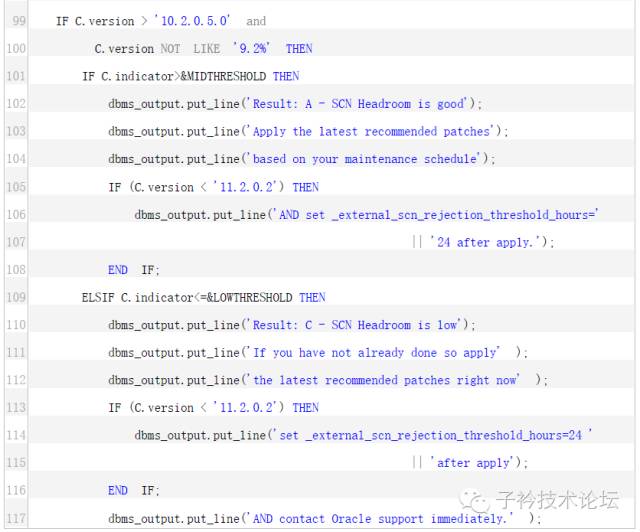This screenshot has height=532, width=640.
Task: Click line number 109 in the gutter
Action: point(16,297)
